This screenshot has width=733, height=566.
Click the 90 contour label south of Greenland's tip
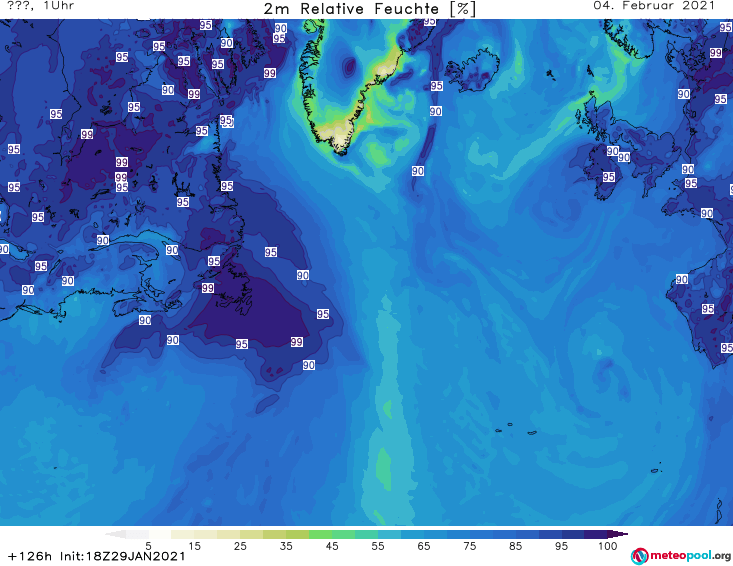pos(417,171)
